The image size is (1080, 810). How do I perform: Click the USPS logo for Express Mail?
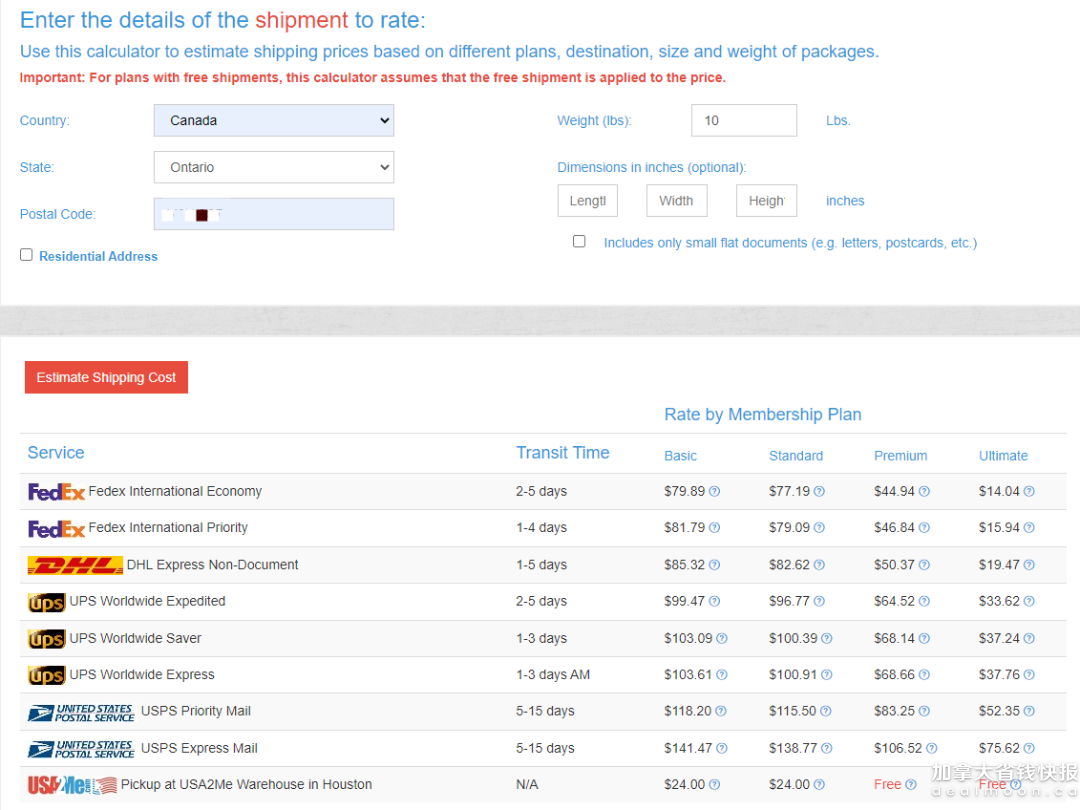(81, 749)
